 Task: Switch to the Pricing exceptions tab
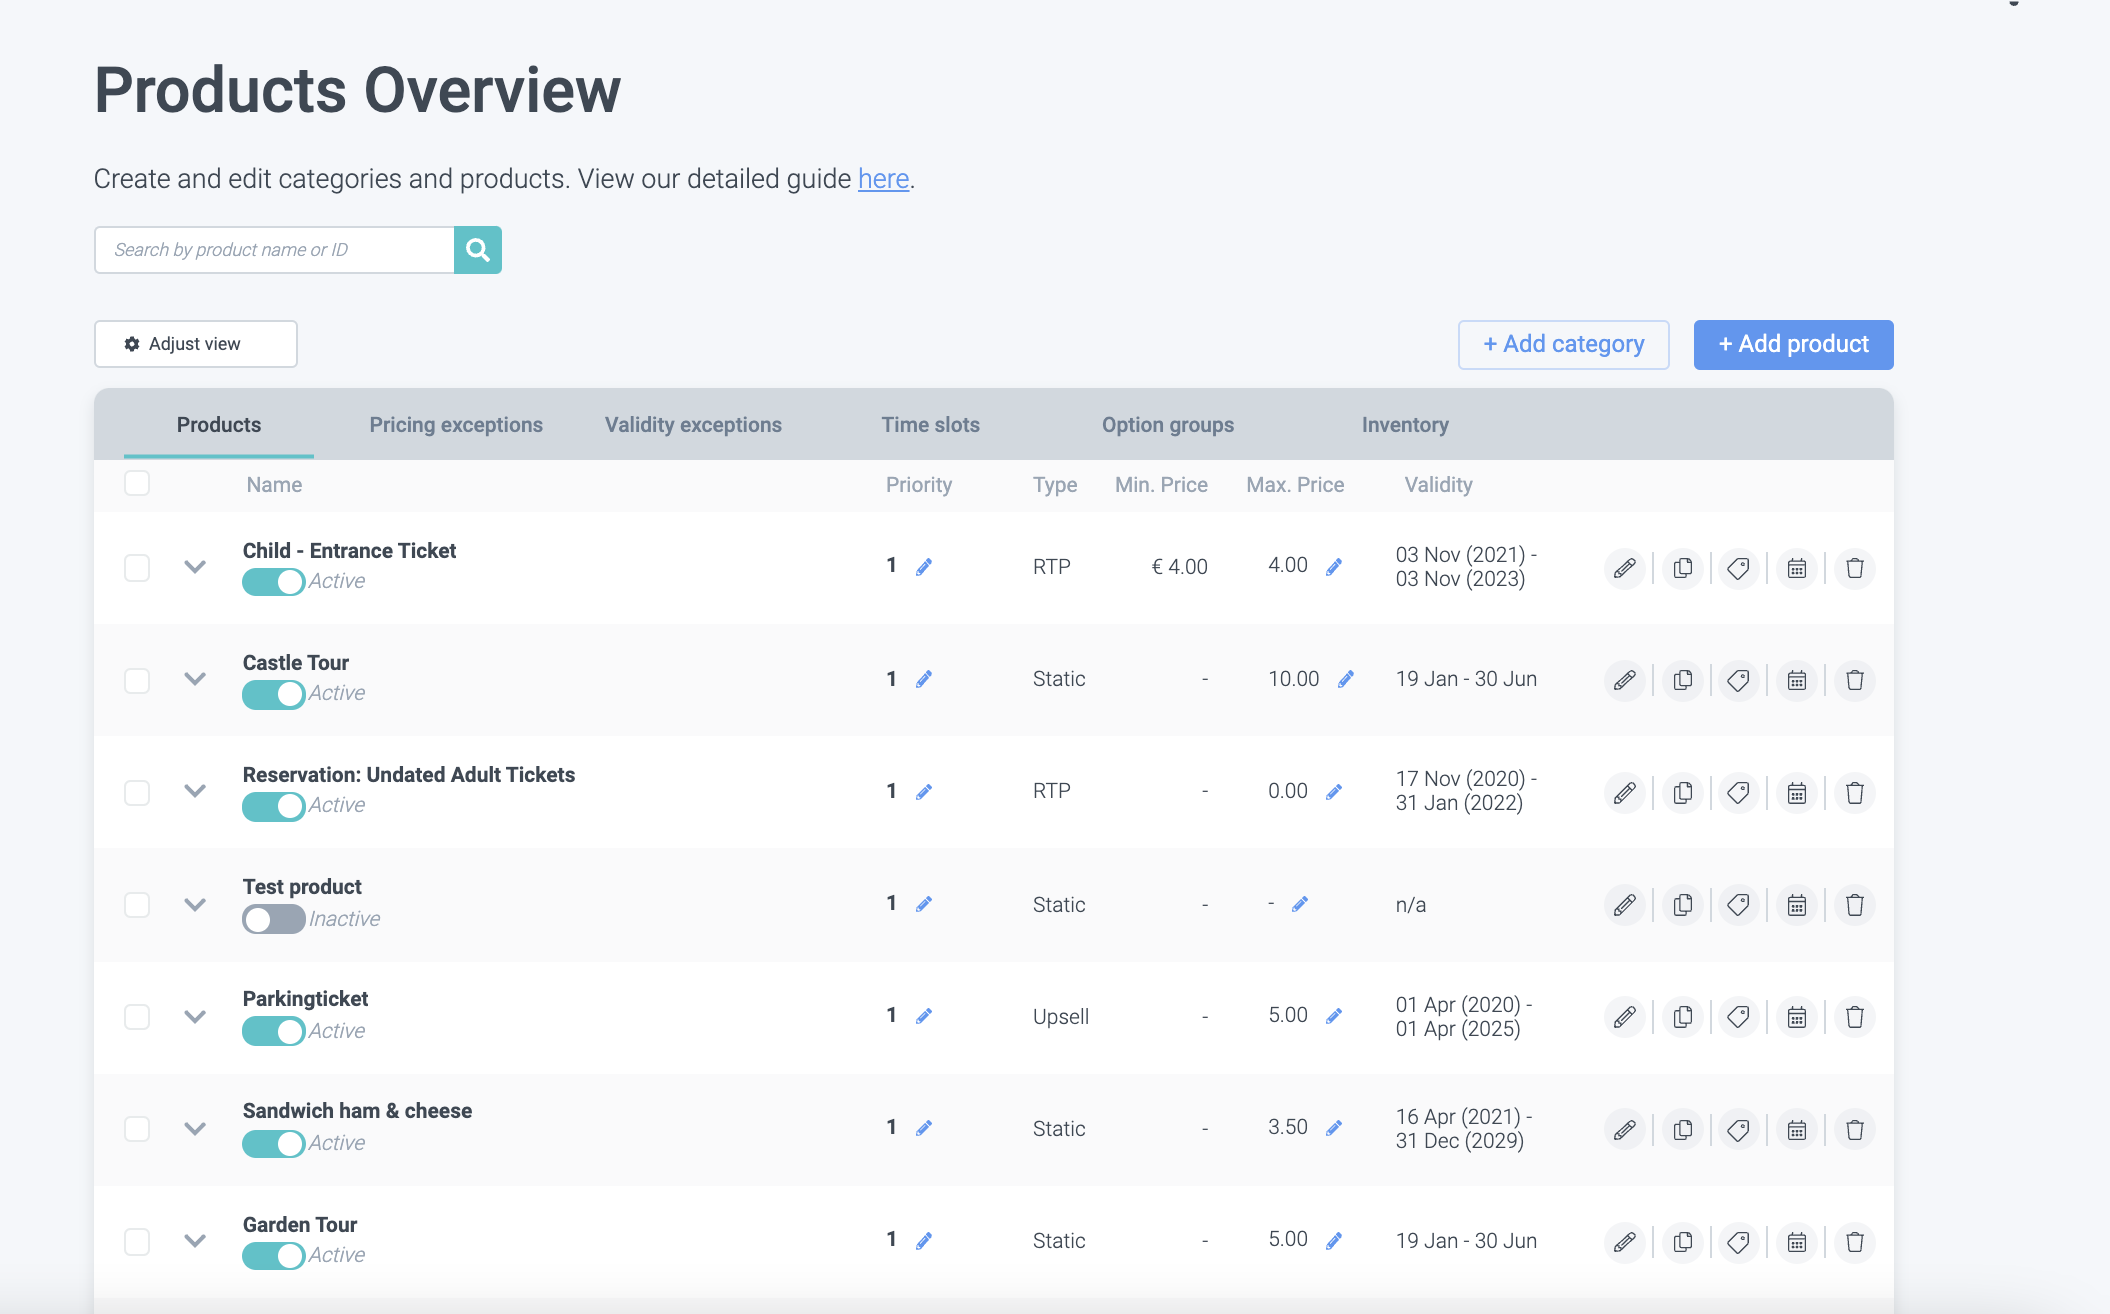click(x=456, y=425)
